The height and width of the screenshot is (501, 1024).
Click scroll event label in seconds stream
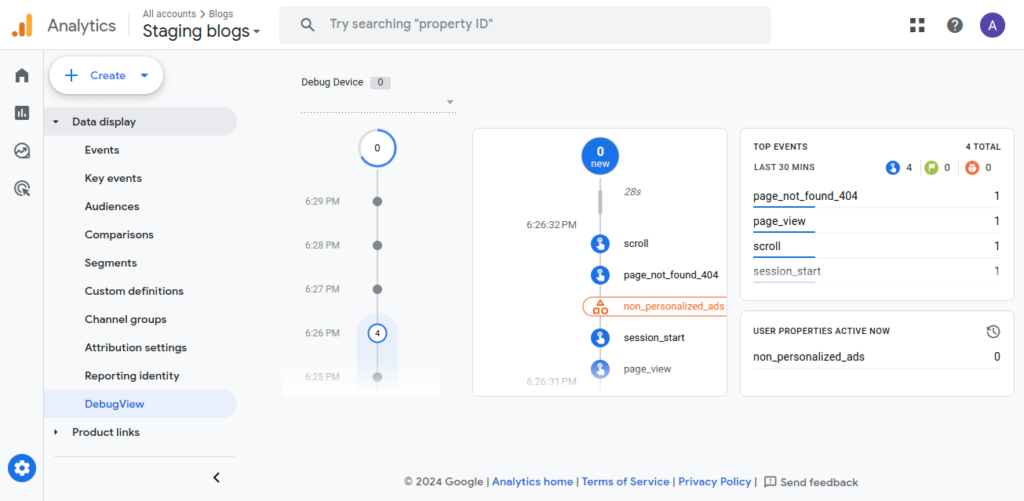click(x=636, y=244)
